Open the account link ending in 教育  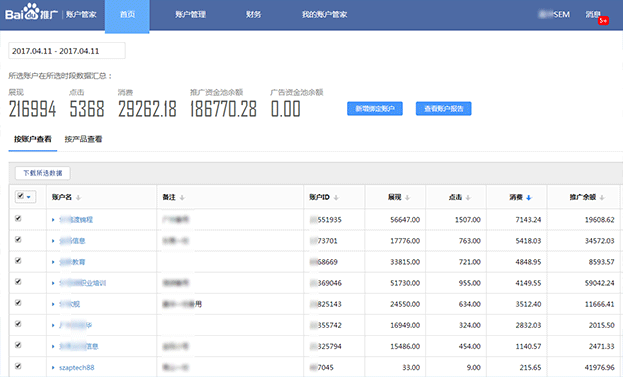72,262
